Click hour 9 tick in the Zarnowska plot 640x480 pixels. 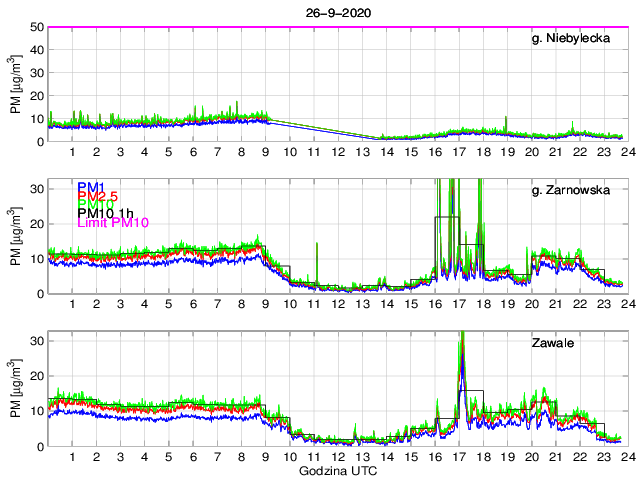tap(265, 304)
